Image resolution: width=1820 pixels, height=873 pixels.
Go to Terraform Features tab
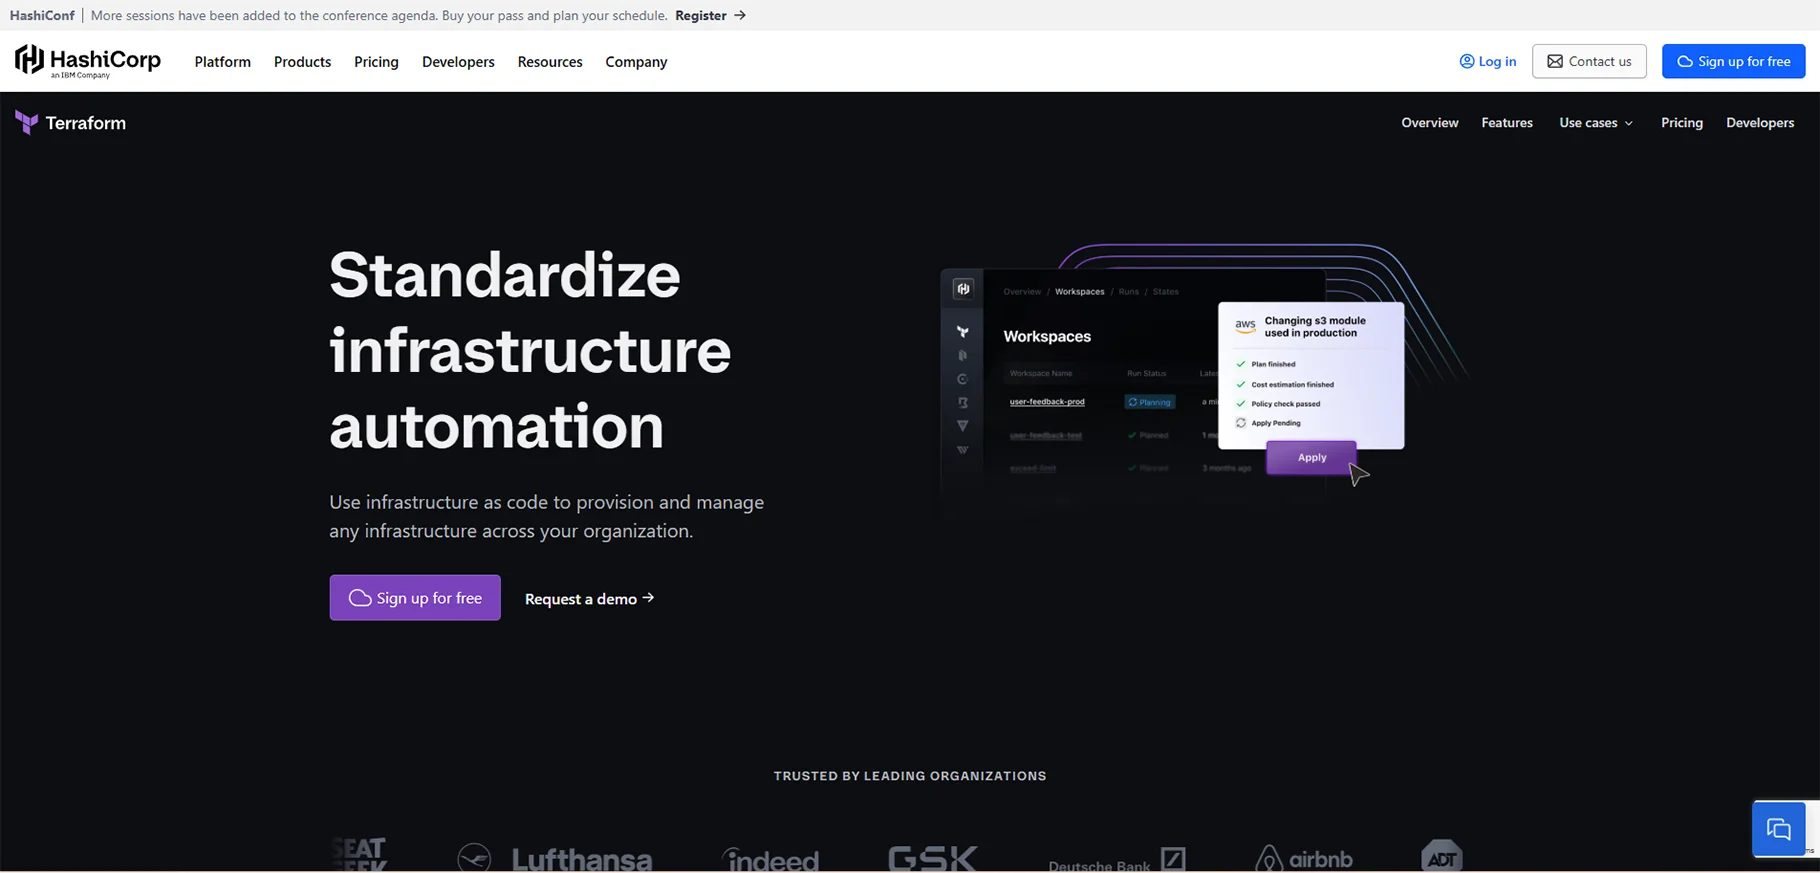(1507, 122)
